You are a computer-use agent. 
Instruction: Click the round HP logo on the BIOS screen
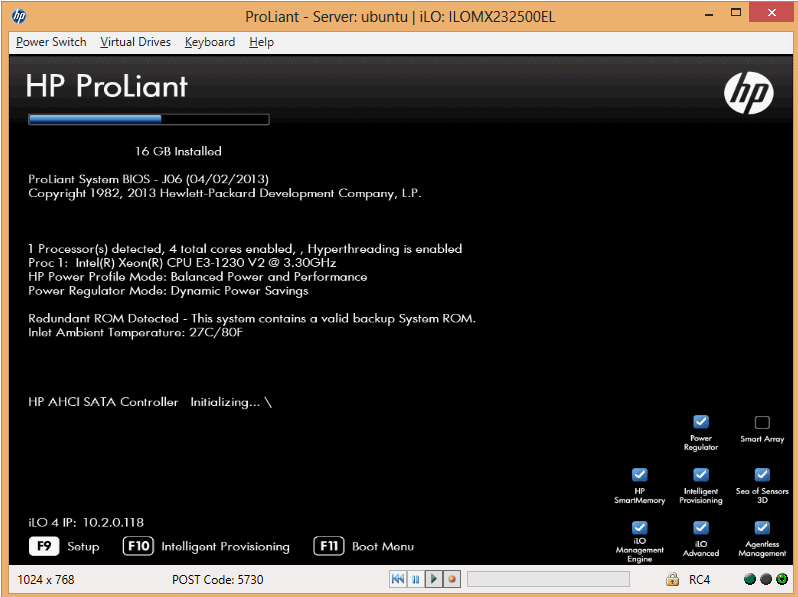coord(749,93)
